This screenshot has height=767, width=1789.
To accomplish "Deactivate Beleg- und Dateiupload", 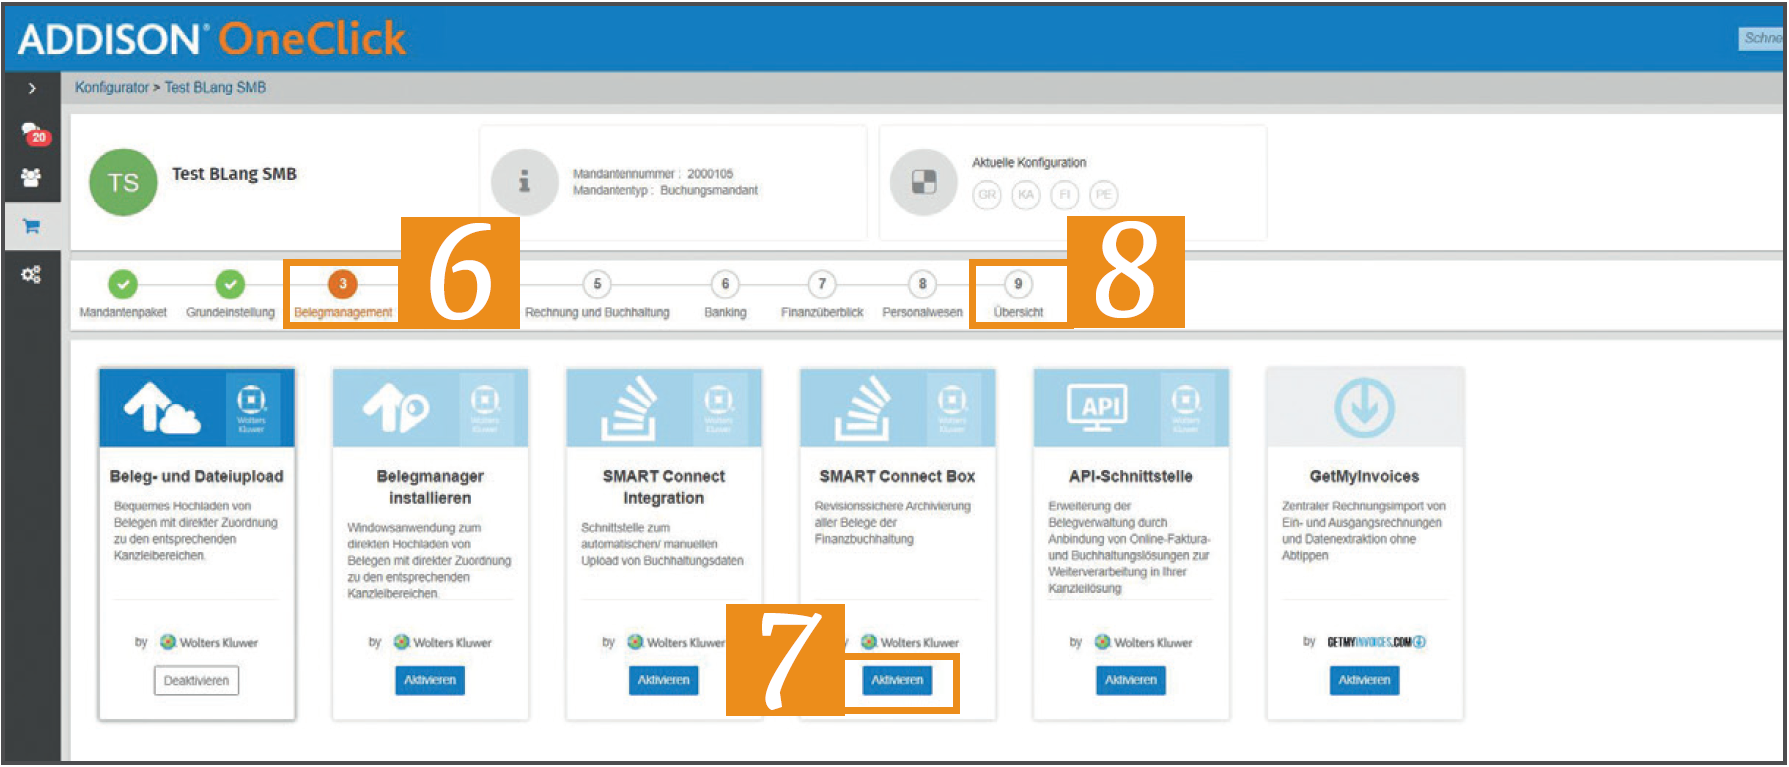I will pyautogui.click(x=196, y=681).
